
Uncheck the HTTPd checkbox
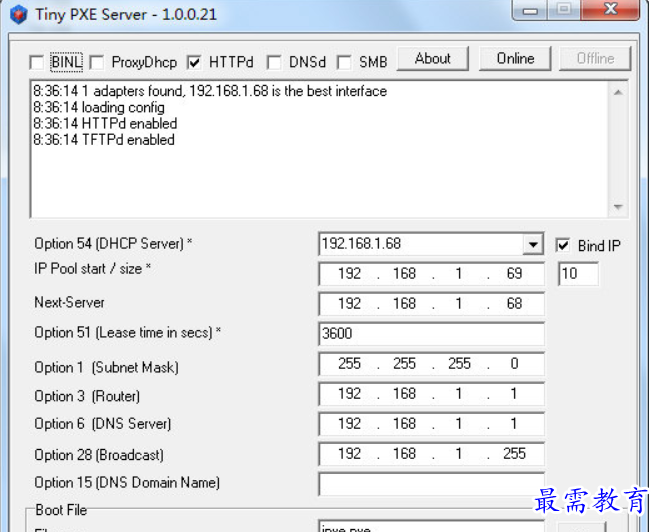pos(194,63)
